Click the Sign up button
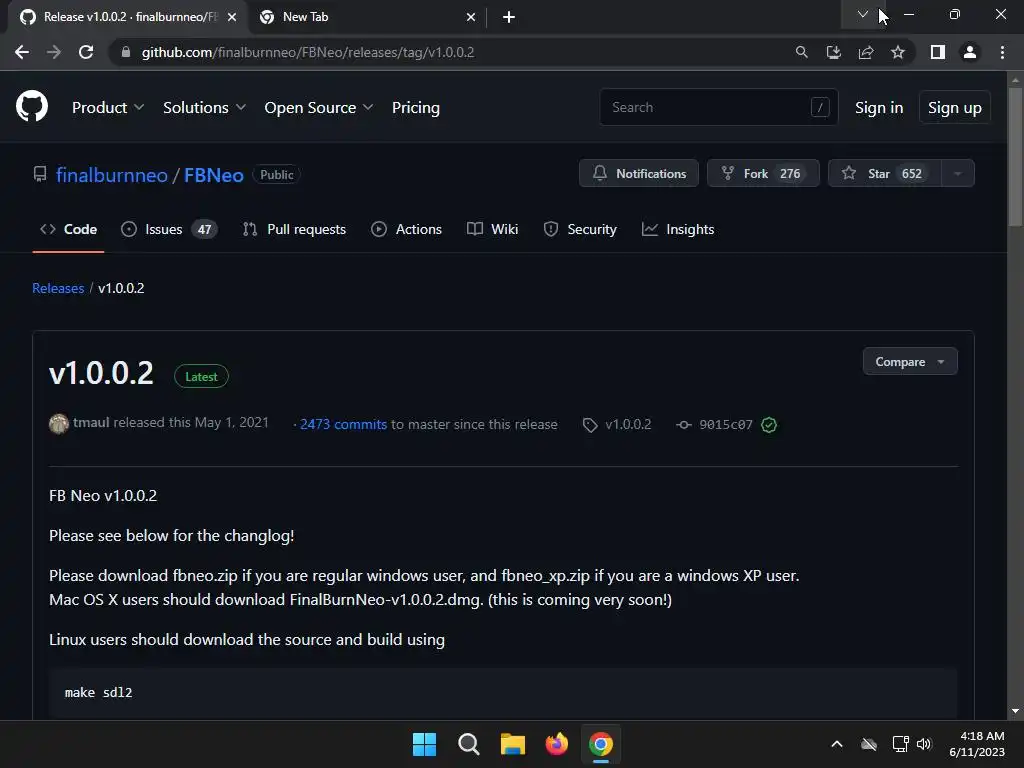The height and width of the screenshot is (768, 1024). point(954,107)
